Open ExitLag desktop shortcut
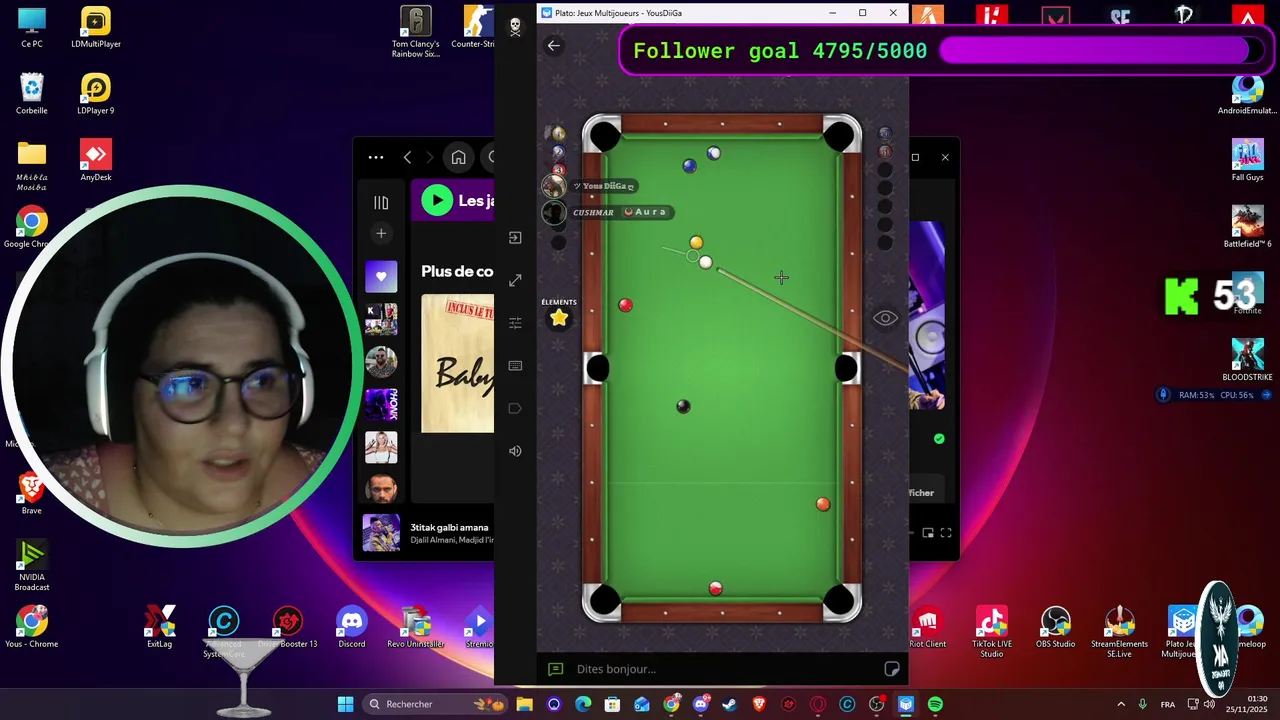Image resolution: width=1280 pixels, height=720 pixels. pyautogui.click(x=160, y=628)
